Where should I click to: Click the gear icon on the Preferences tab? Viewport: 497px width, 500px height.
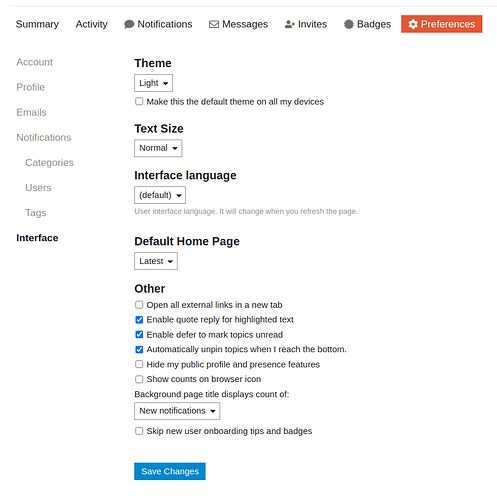tap(413, 24)
